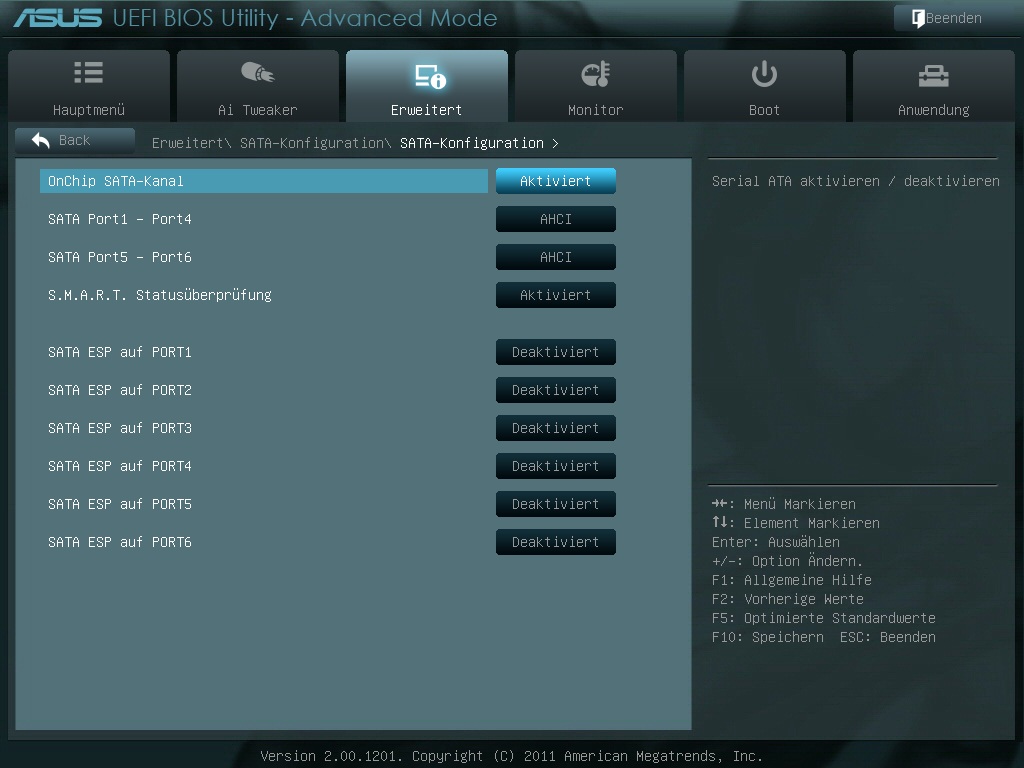This screenshot has height=768, width=1024.
Task: Switch to the Anwendung tab
Action: click(x=934, y=86)
